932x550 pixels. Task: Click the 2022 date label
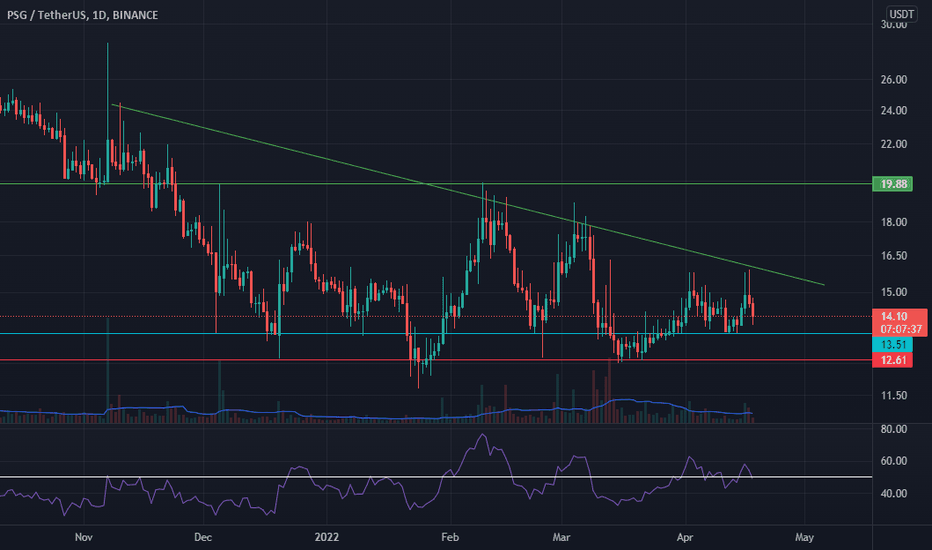coord(326,537)
